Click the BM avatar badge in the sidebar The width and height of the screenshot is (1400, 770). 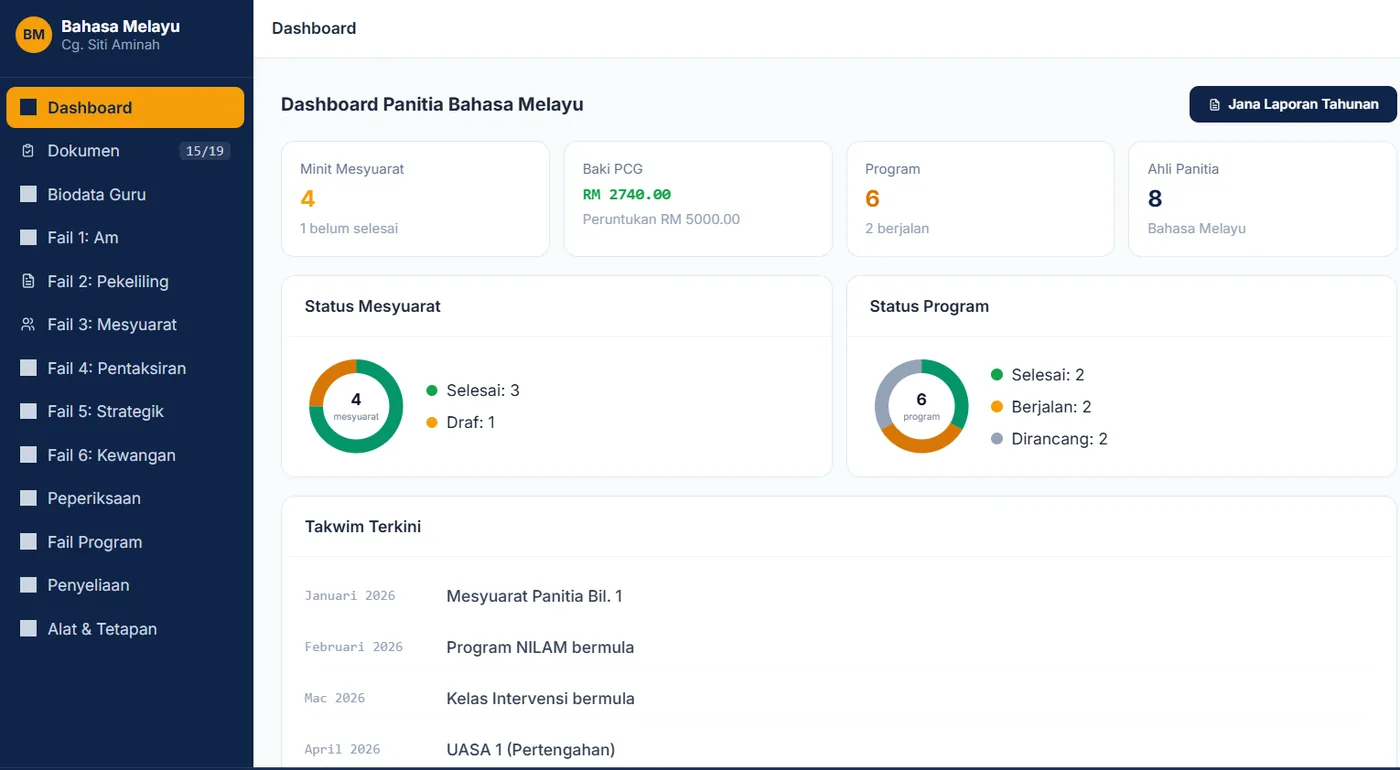34,35
